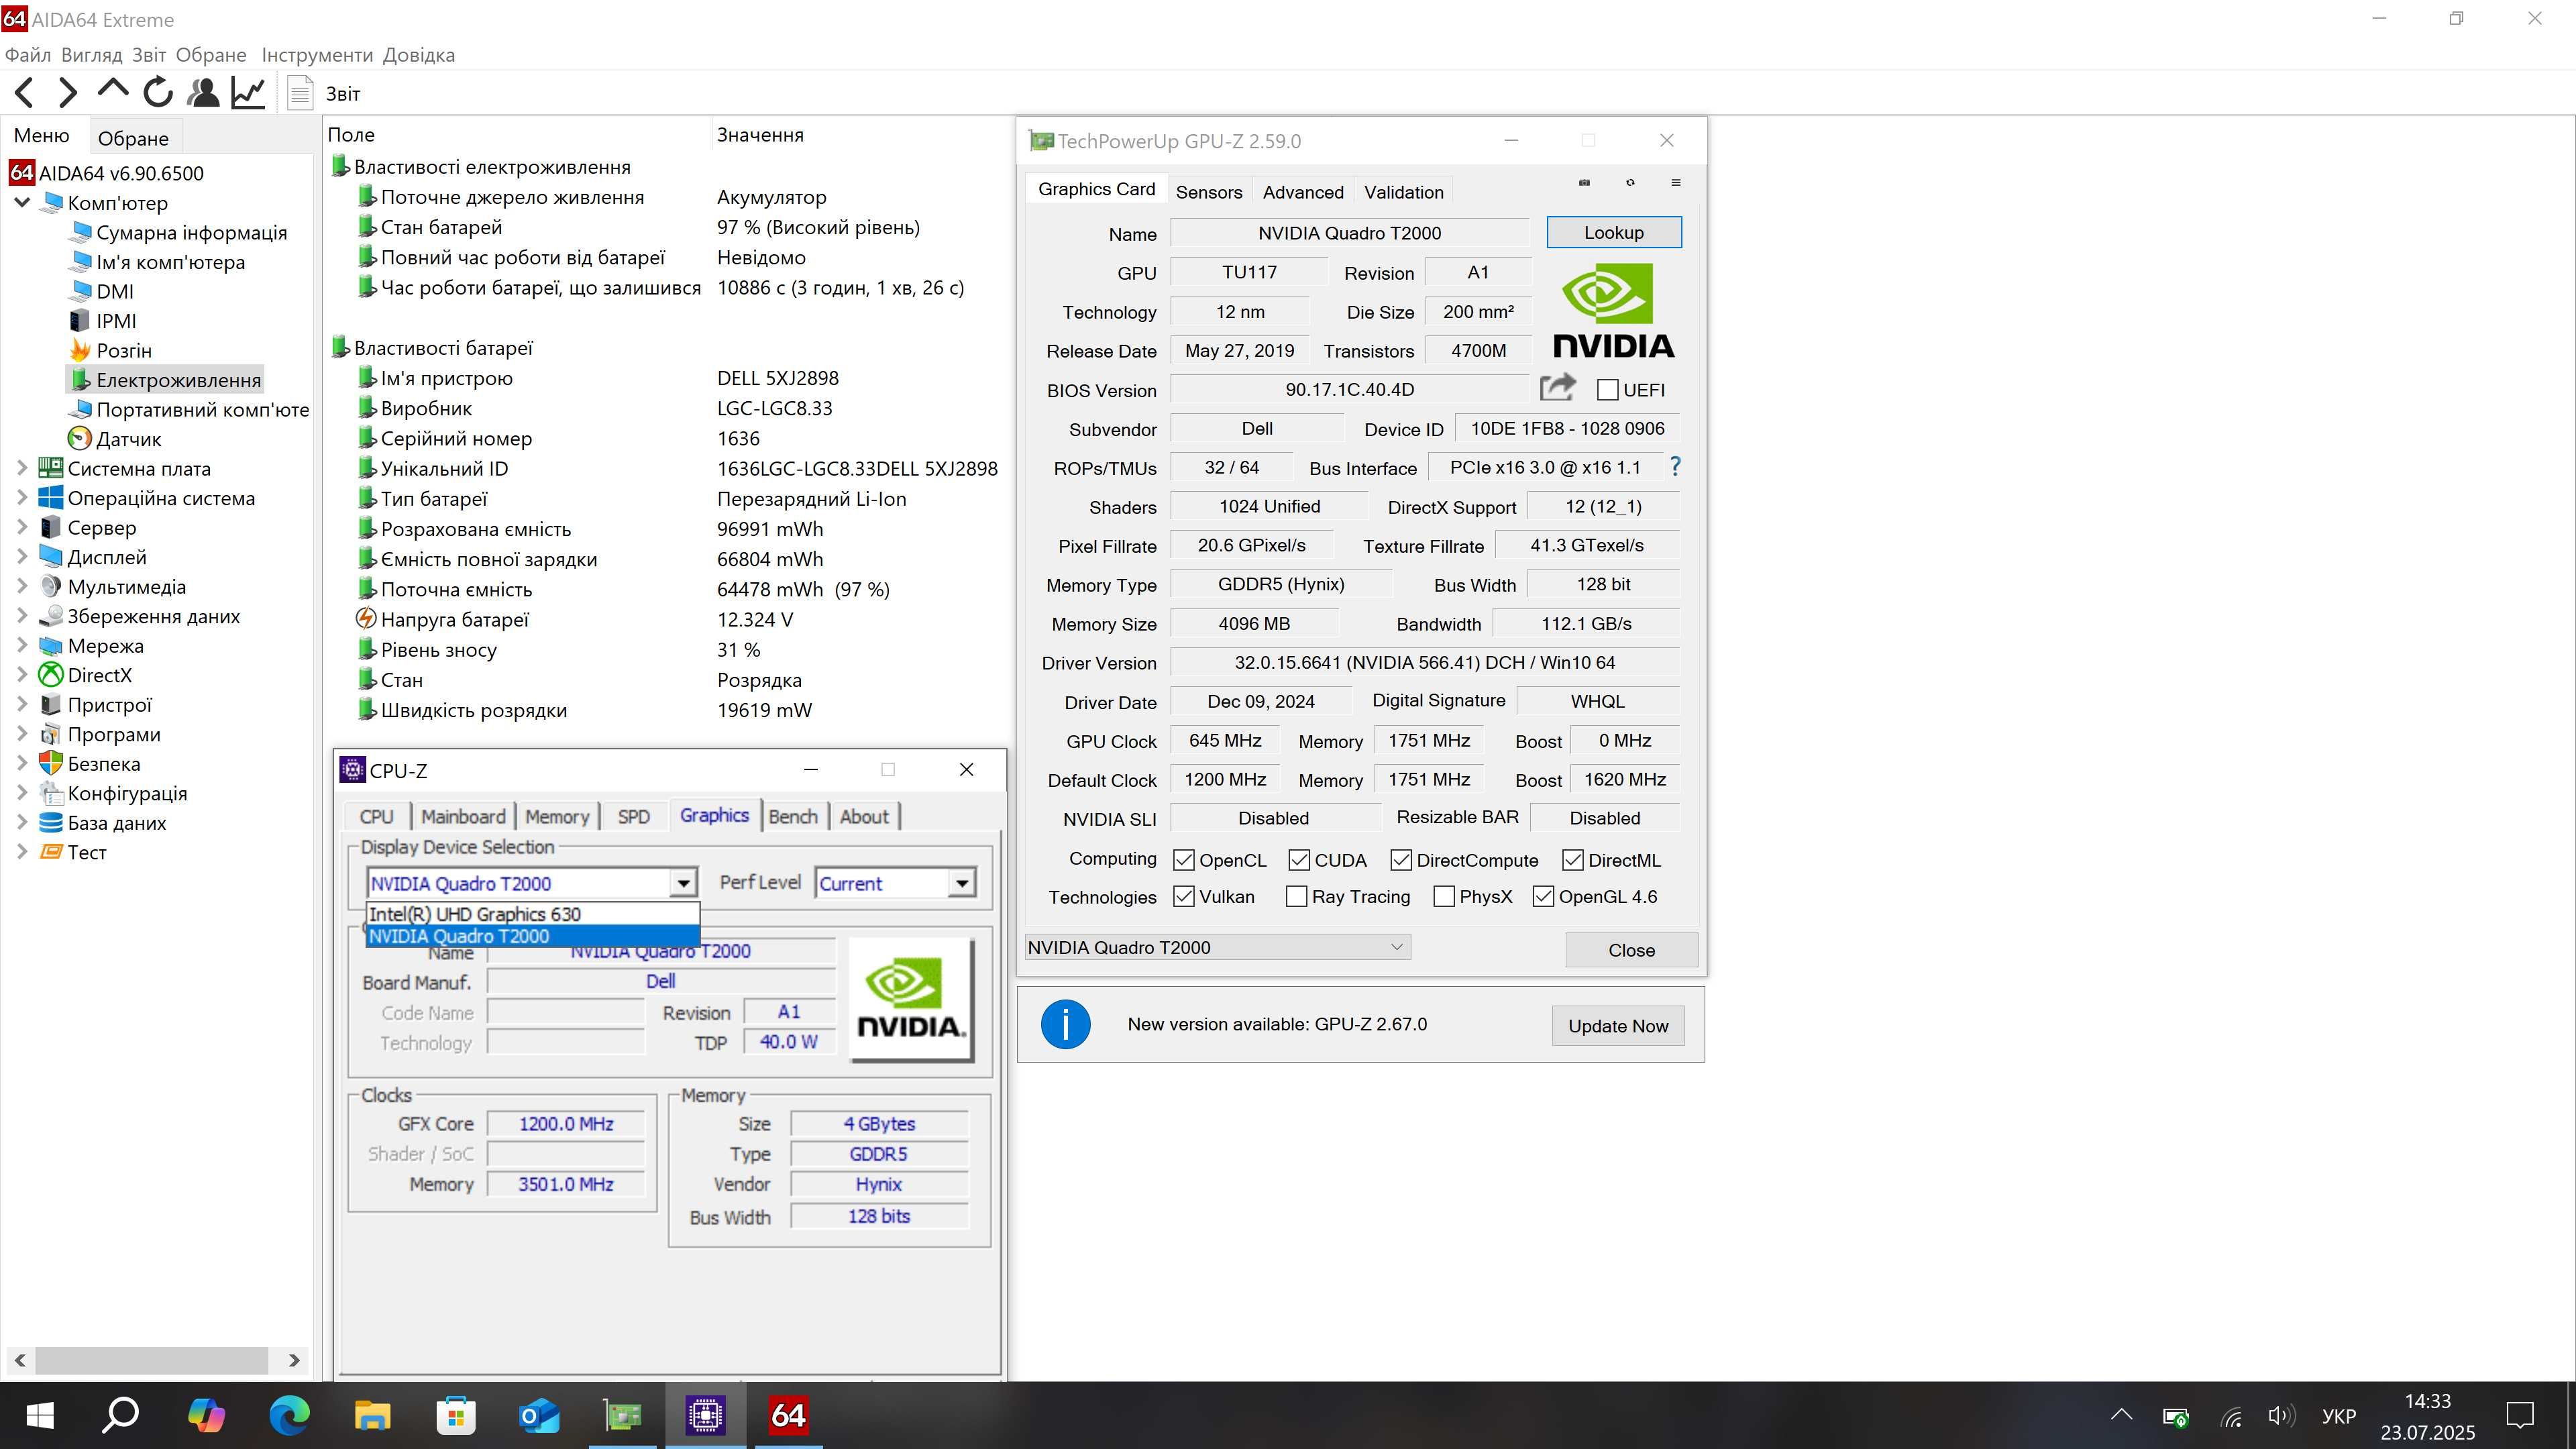
Task: Expand the Мережа tree node
Action: 22,645
